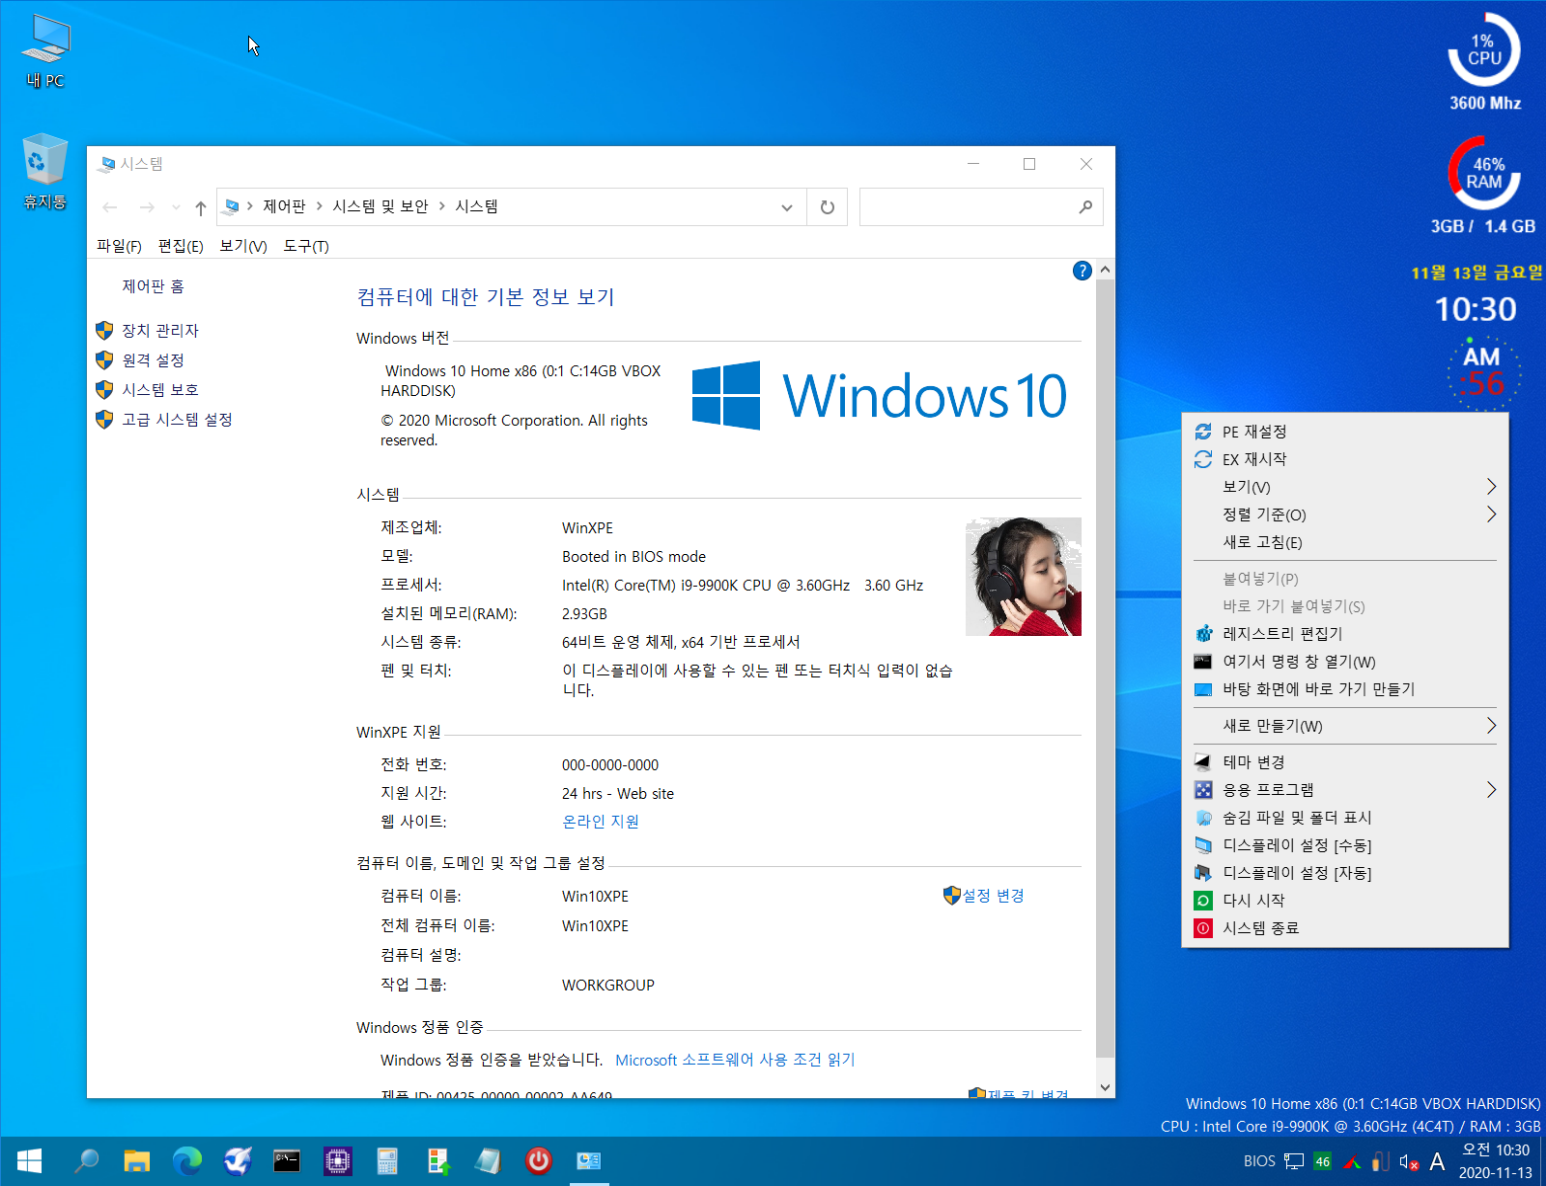Image resolution: width=1546 pixels, height=1186 pixels.
Task: Choose 새로 고침(E) from context menu
Action: (1345, 542)
